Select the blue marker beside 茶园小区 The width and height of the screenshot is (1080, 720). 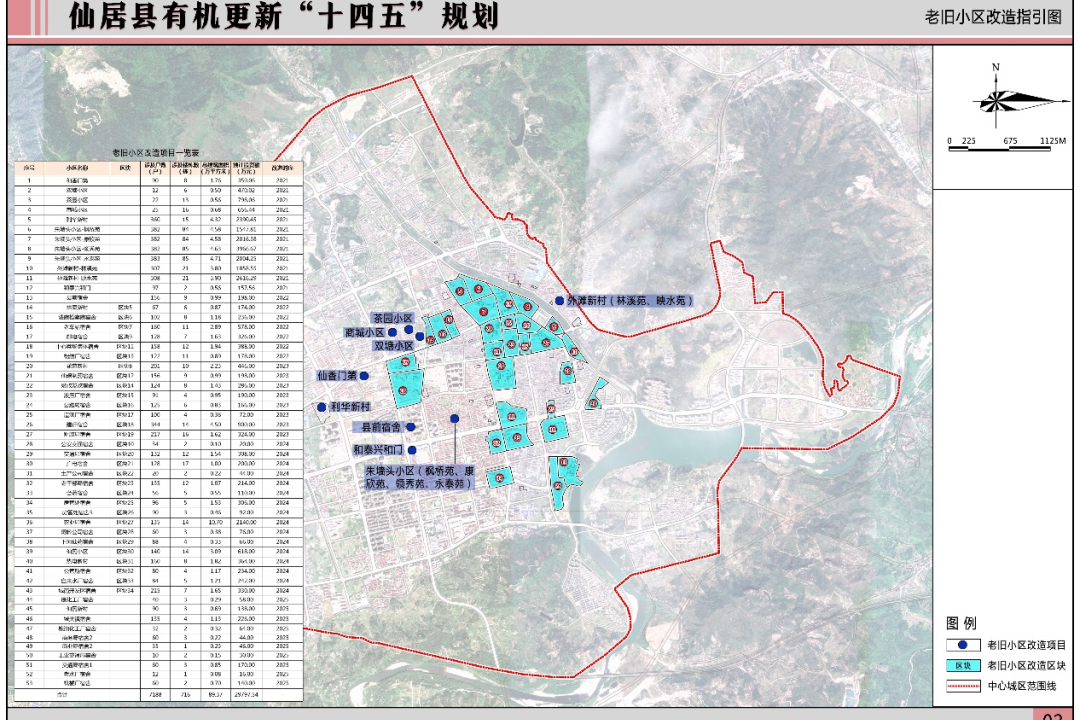pyautogui.click(x=409, y=329)
